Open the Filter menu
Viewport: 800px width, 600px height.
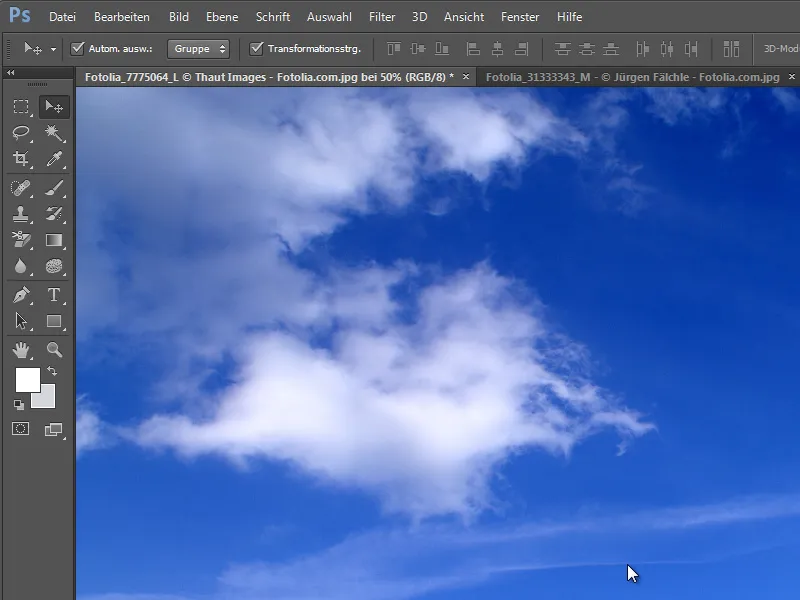[382, 17]
